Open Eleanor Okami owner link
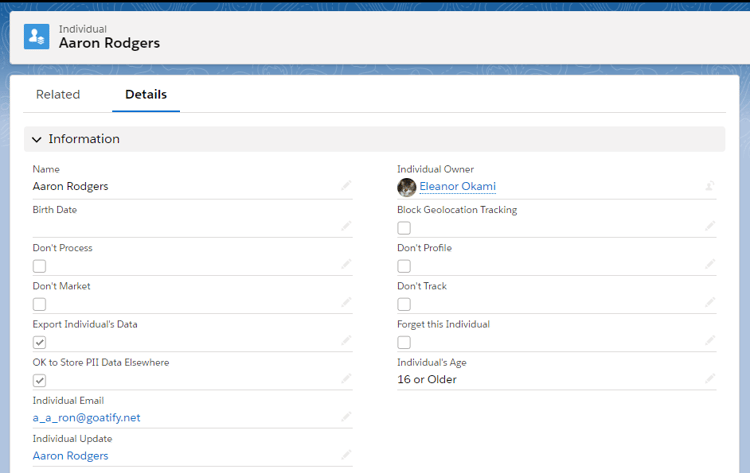This screenshot has width=750, height=473. [x=457, y=186]
